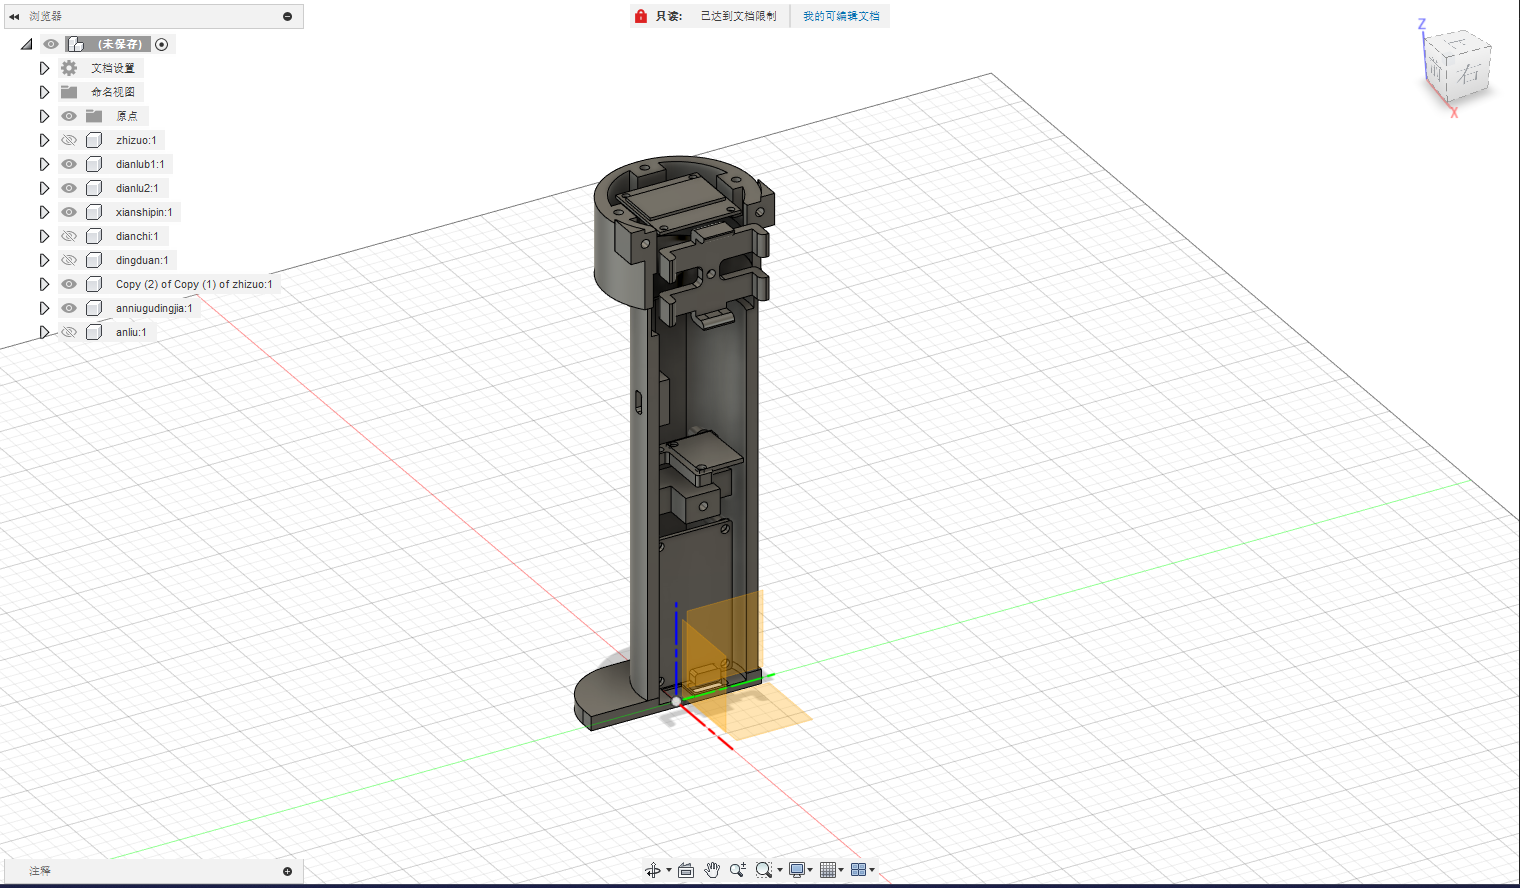Viewport: 1520px width, 888px height.
Task: Click the Look At tool icon
Action: click(686, 870)
